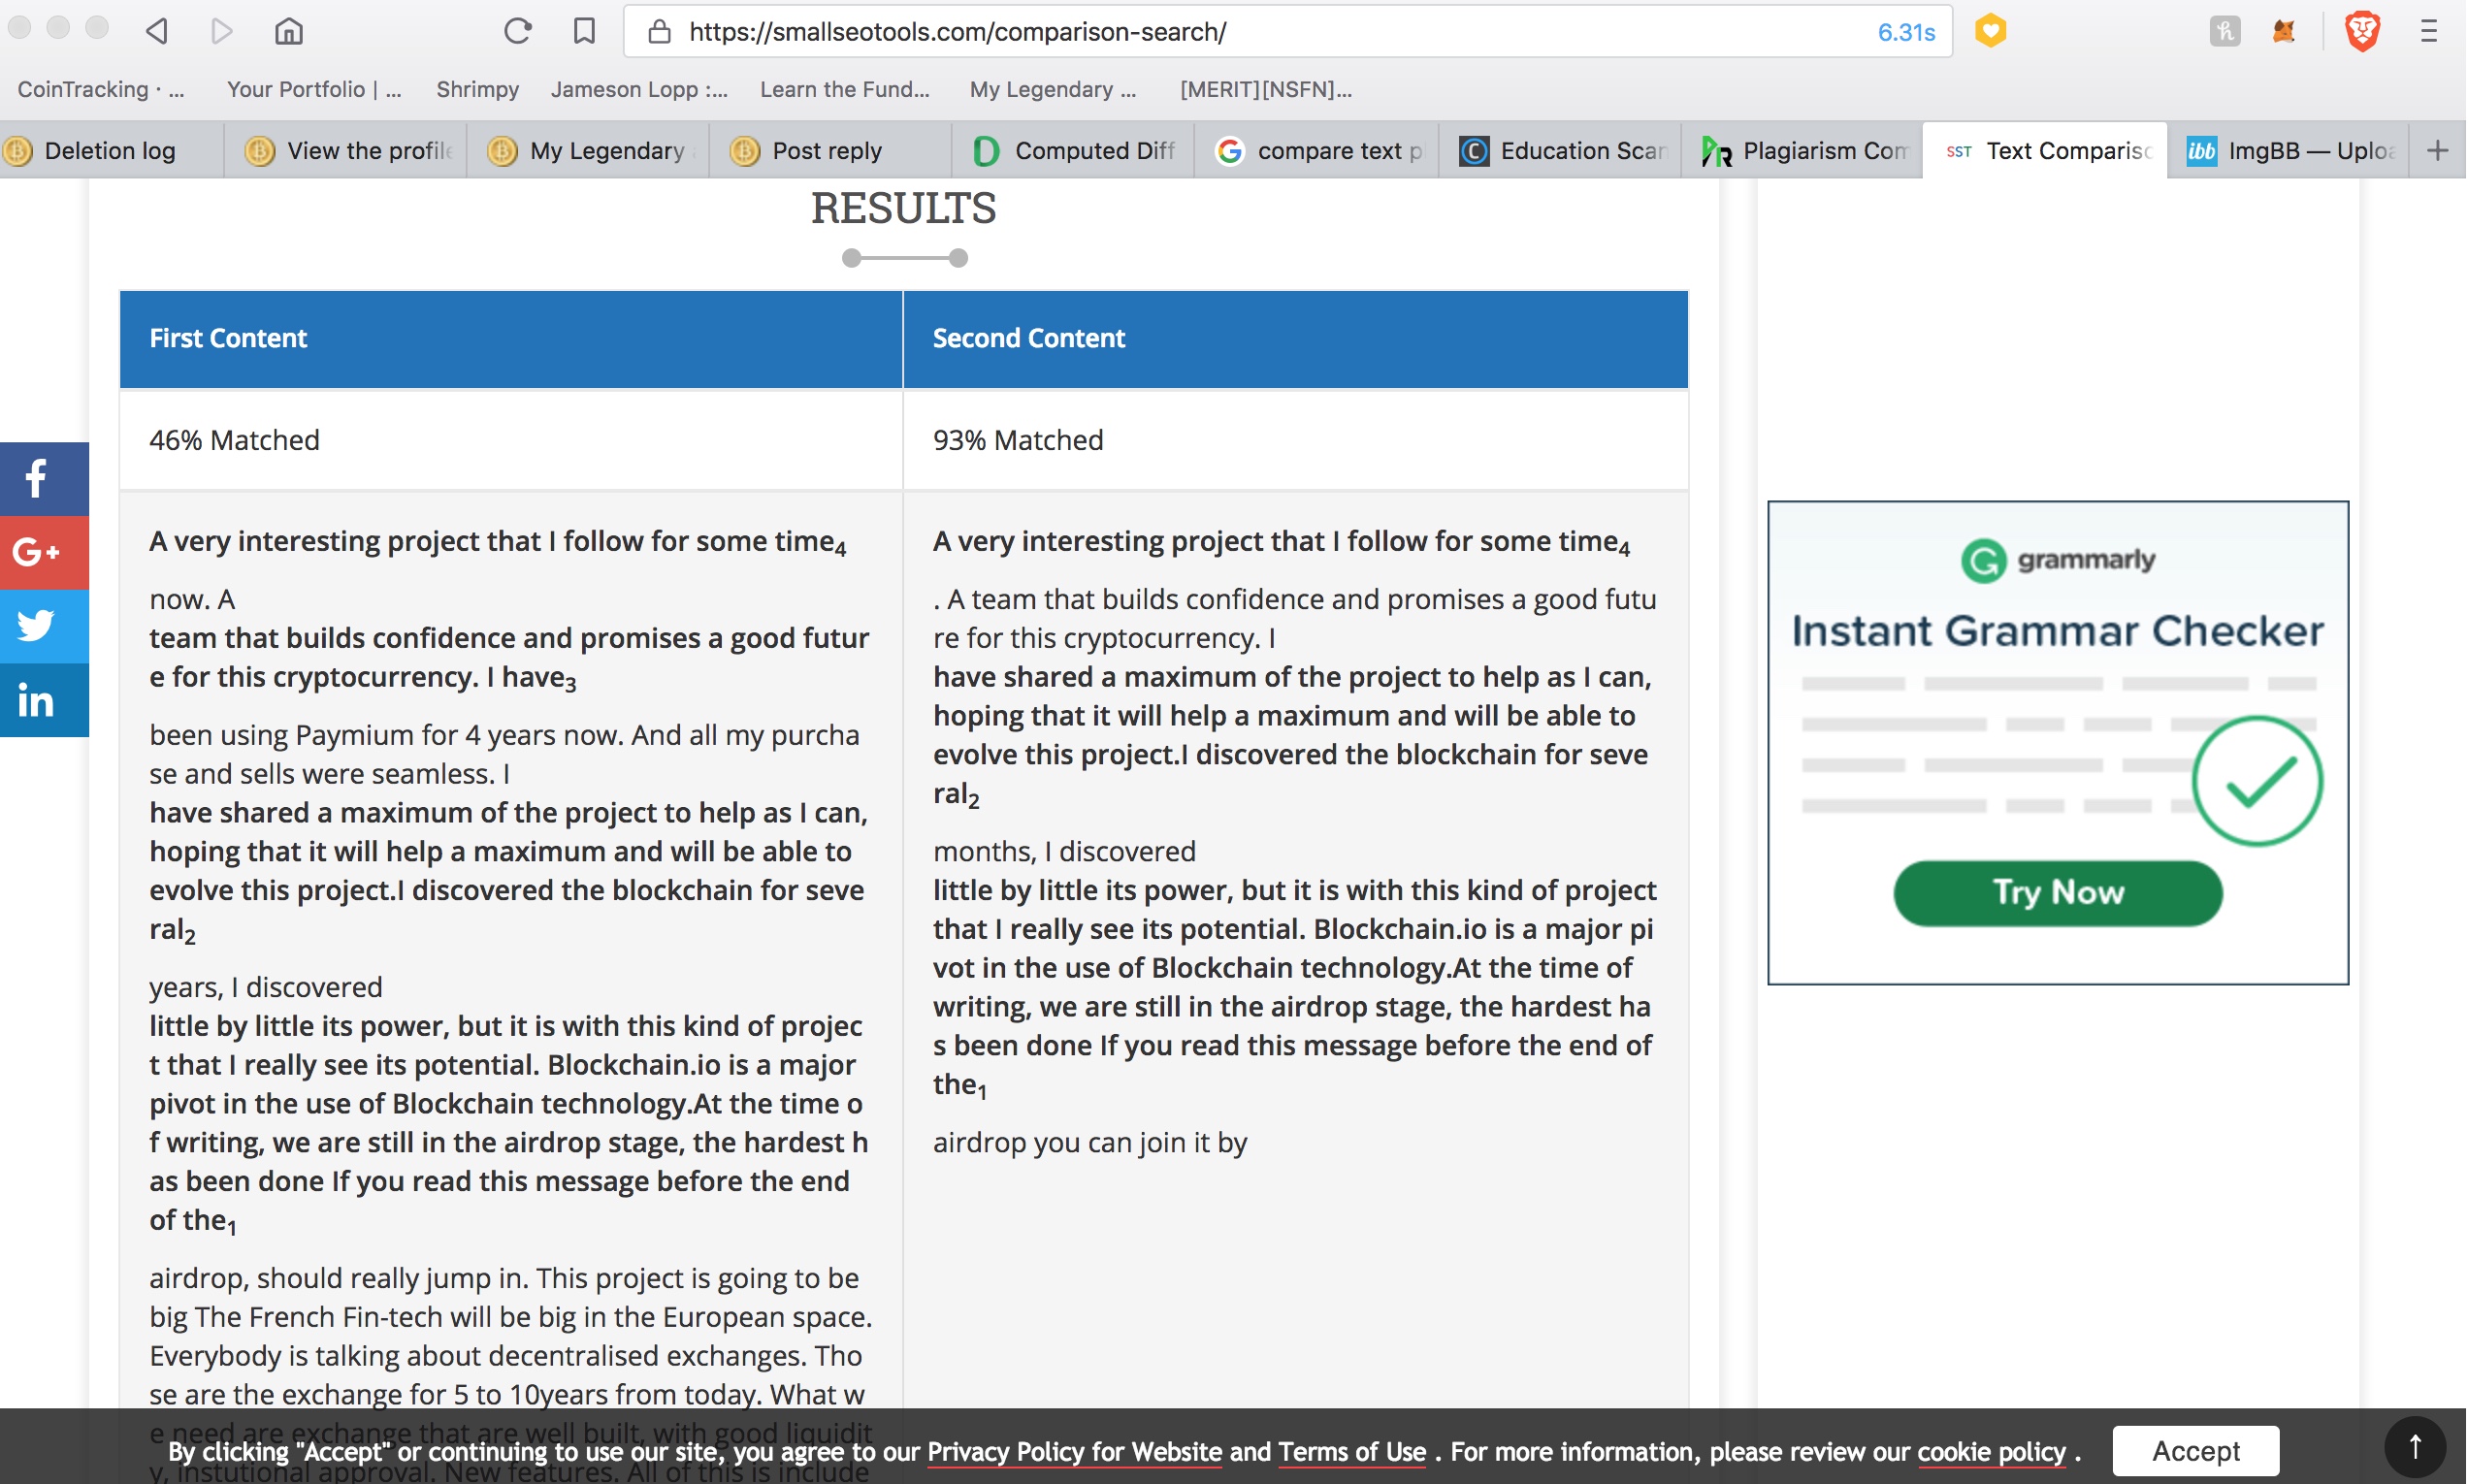Bookmark this page with the bookmark icon
This screenshot has width=2468, height=1484.
[x=584, y=31]
